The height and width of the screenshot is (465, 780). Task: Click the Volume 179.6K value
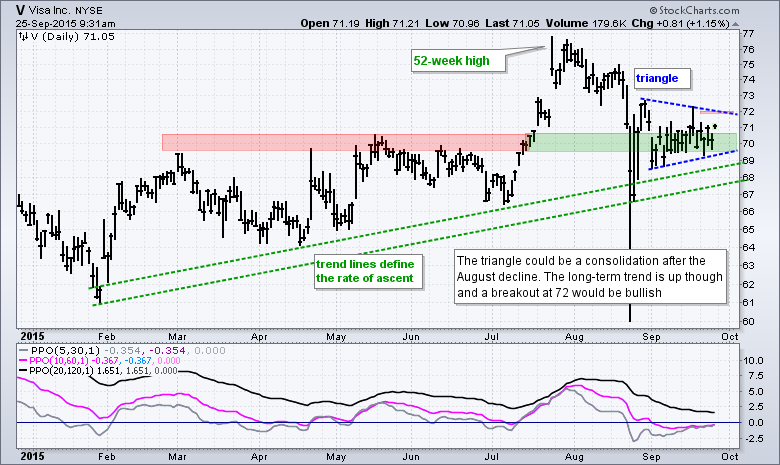pyautogui.click(x=586, y=23)
